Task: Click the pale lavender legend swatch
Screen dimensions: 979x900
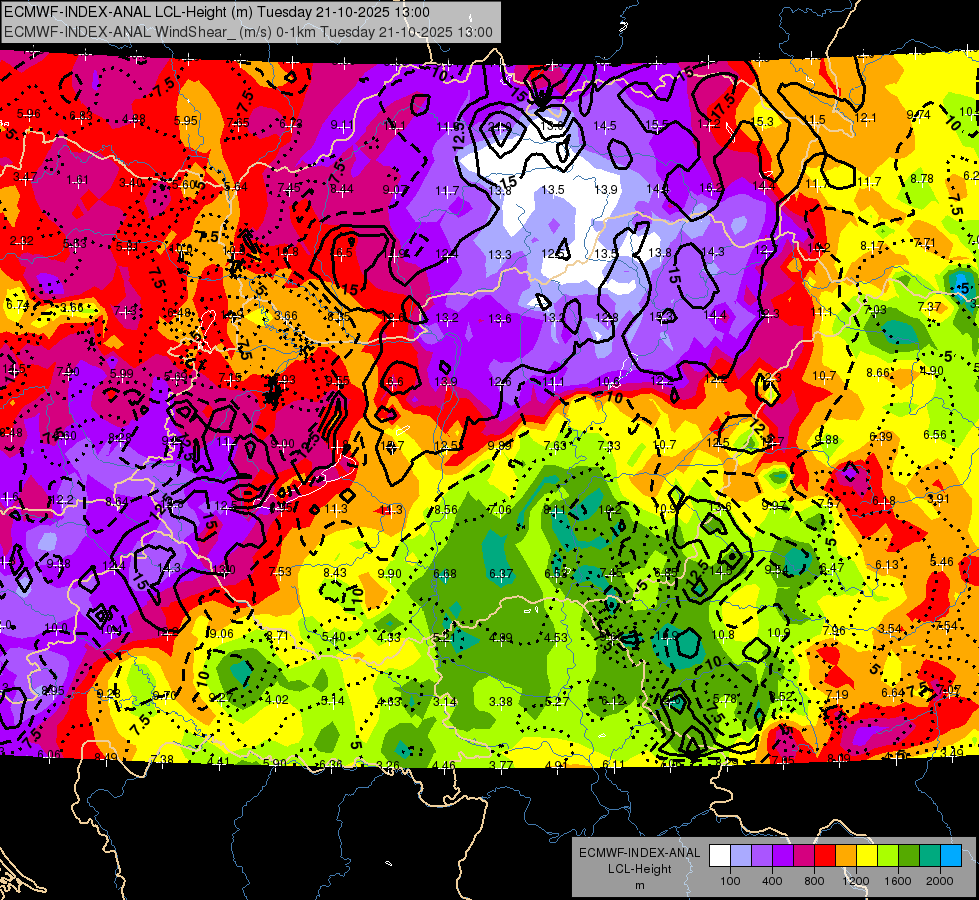Action: click(740, 856)
